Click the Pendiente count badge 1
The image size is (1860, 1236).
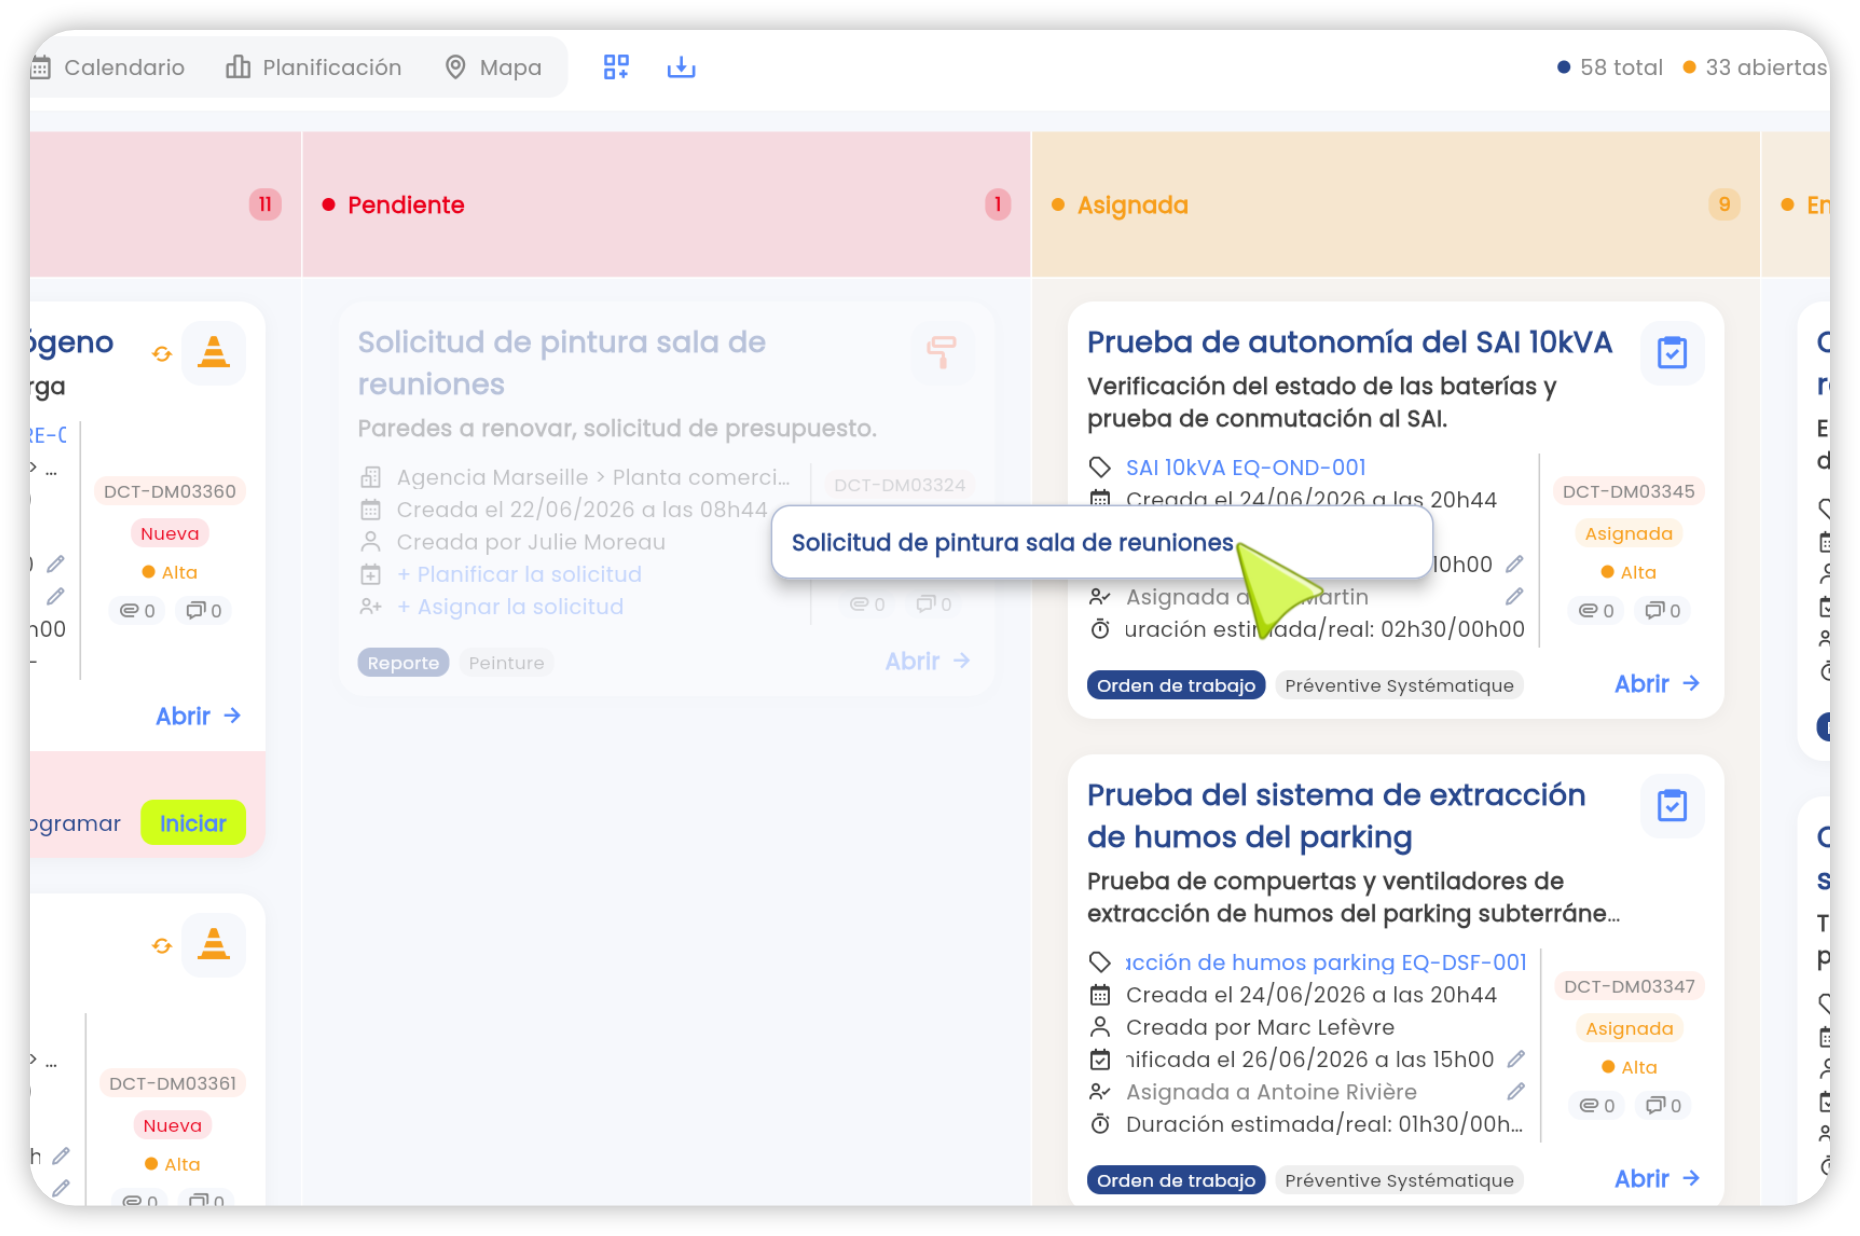click(997, 204)
